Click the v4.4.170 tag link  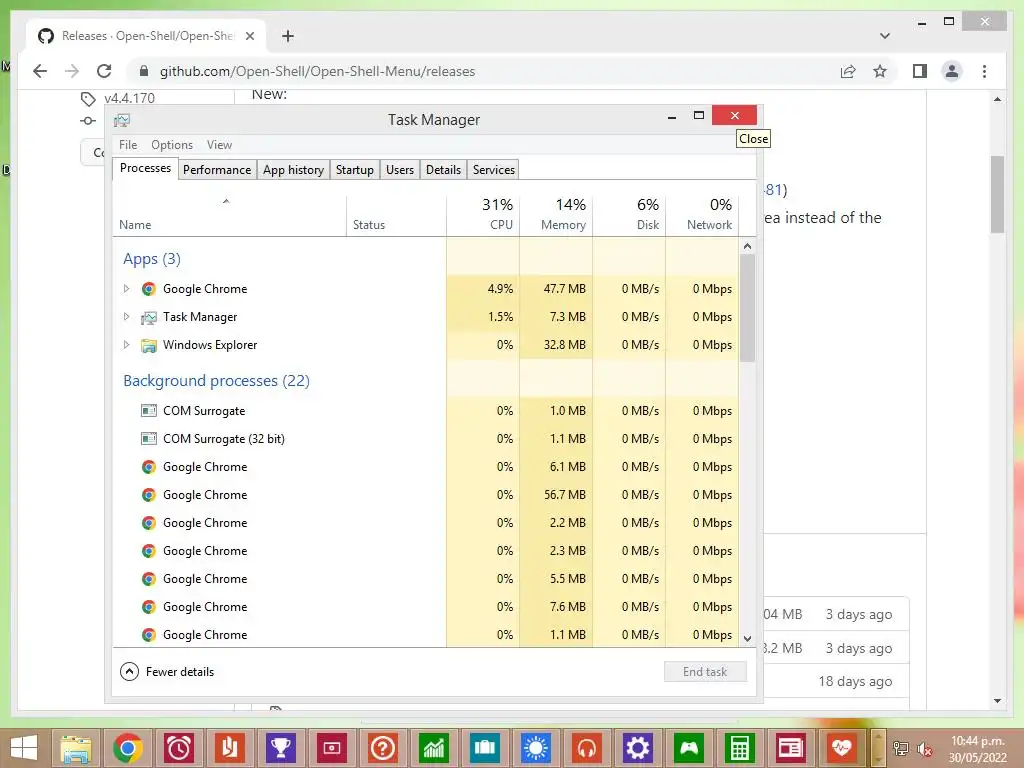point(129,98)
